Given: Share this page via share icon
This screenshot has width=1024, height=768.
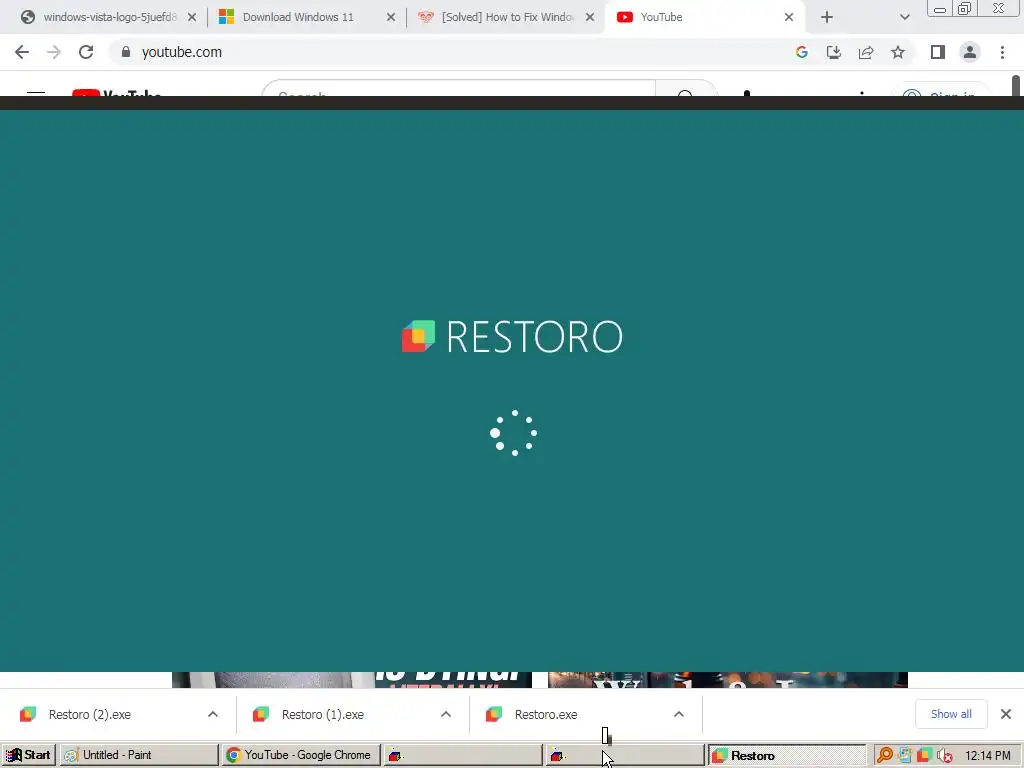Looking at the screenshot, I should click(x=866, y=52).
